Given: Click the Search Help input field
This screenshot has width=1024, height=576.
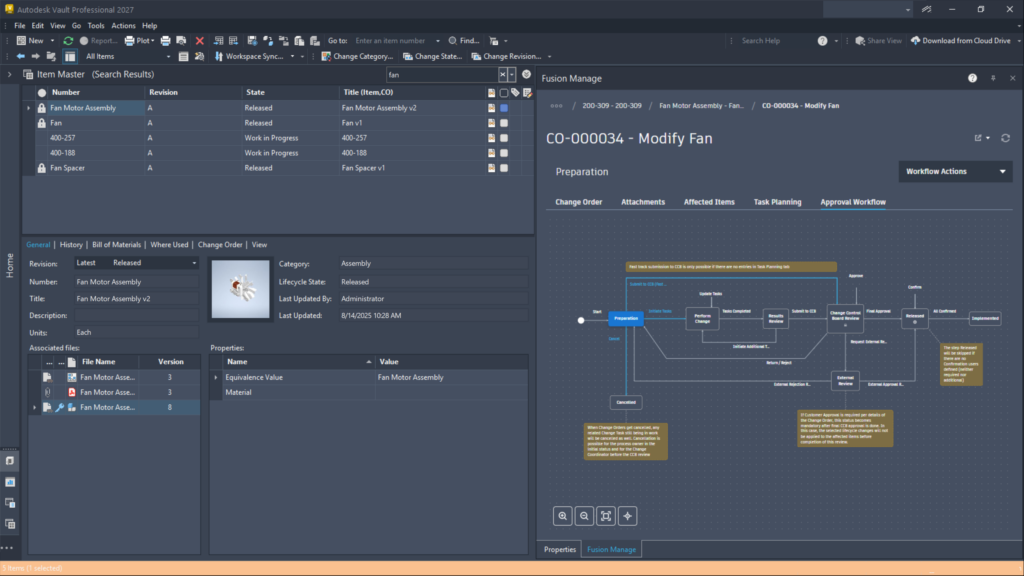Looking at the screenshot, I should click(x=775, y=40).
